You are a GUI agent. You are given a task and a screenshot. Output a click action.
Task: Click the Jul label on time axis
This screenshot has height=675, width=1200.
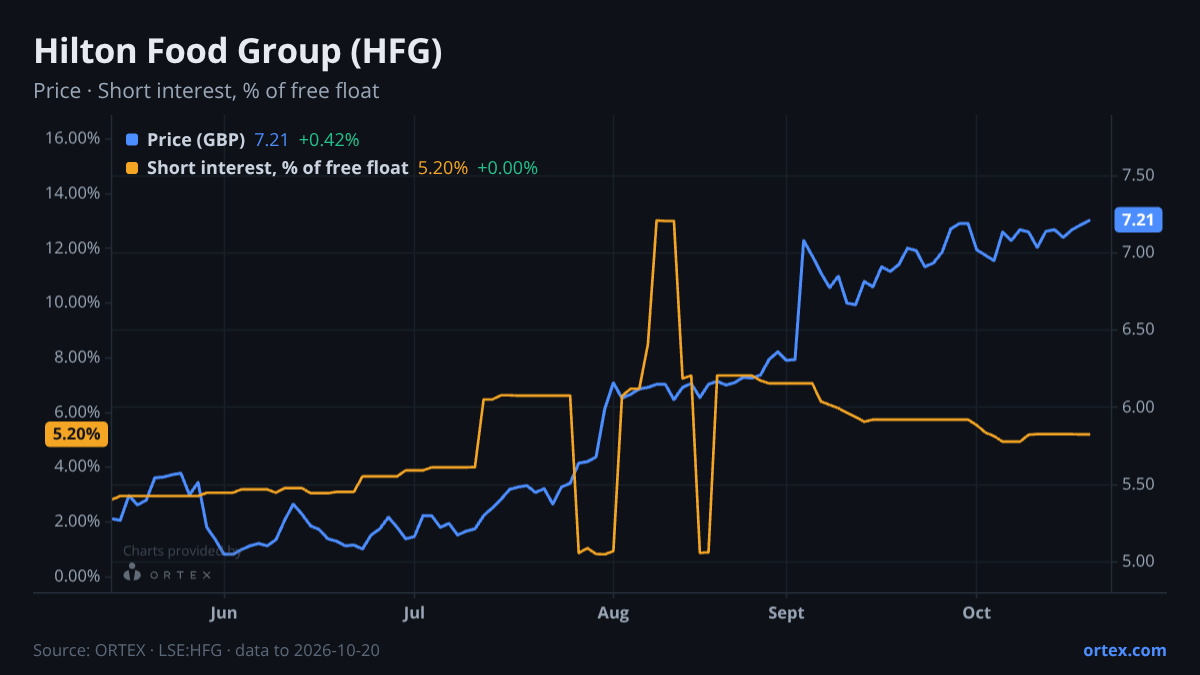pos(414,612)
